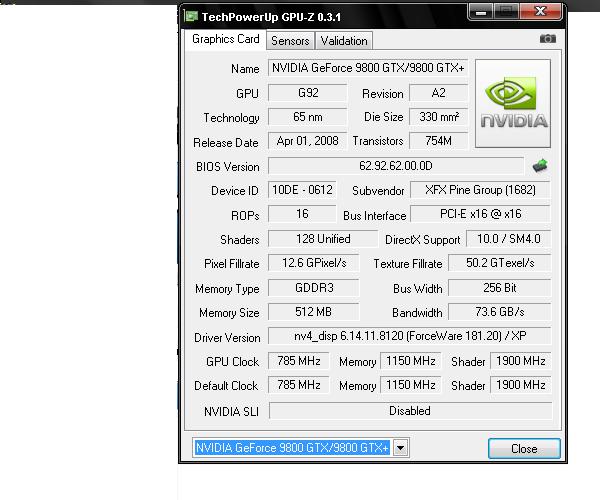The height and width of the screenshot is (500, 600).
Task: Click the Subvendor label
Action: pyautogui.click(x=378, y=191)
